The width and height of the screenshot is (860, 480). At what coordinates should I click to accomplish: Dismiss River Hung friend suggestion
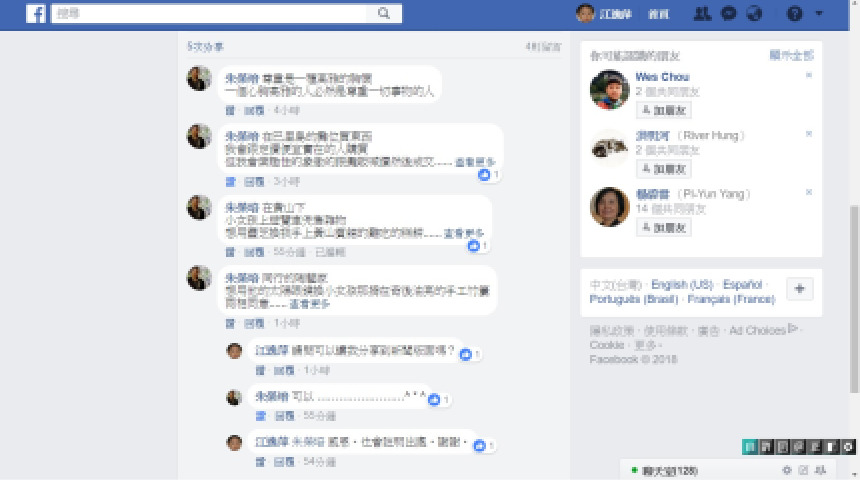pos(809,134)
